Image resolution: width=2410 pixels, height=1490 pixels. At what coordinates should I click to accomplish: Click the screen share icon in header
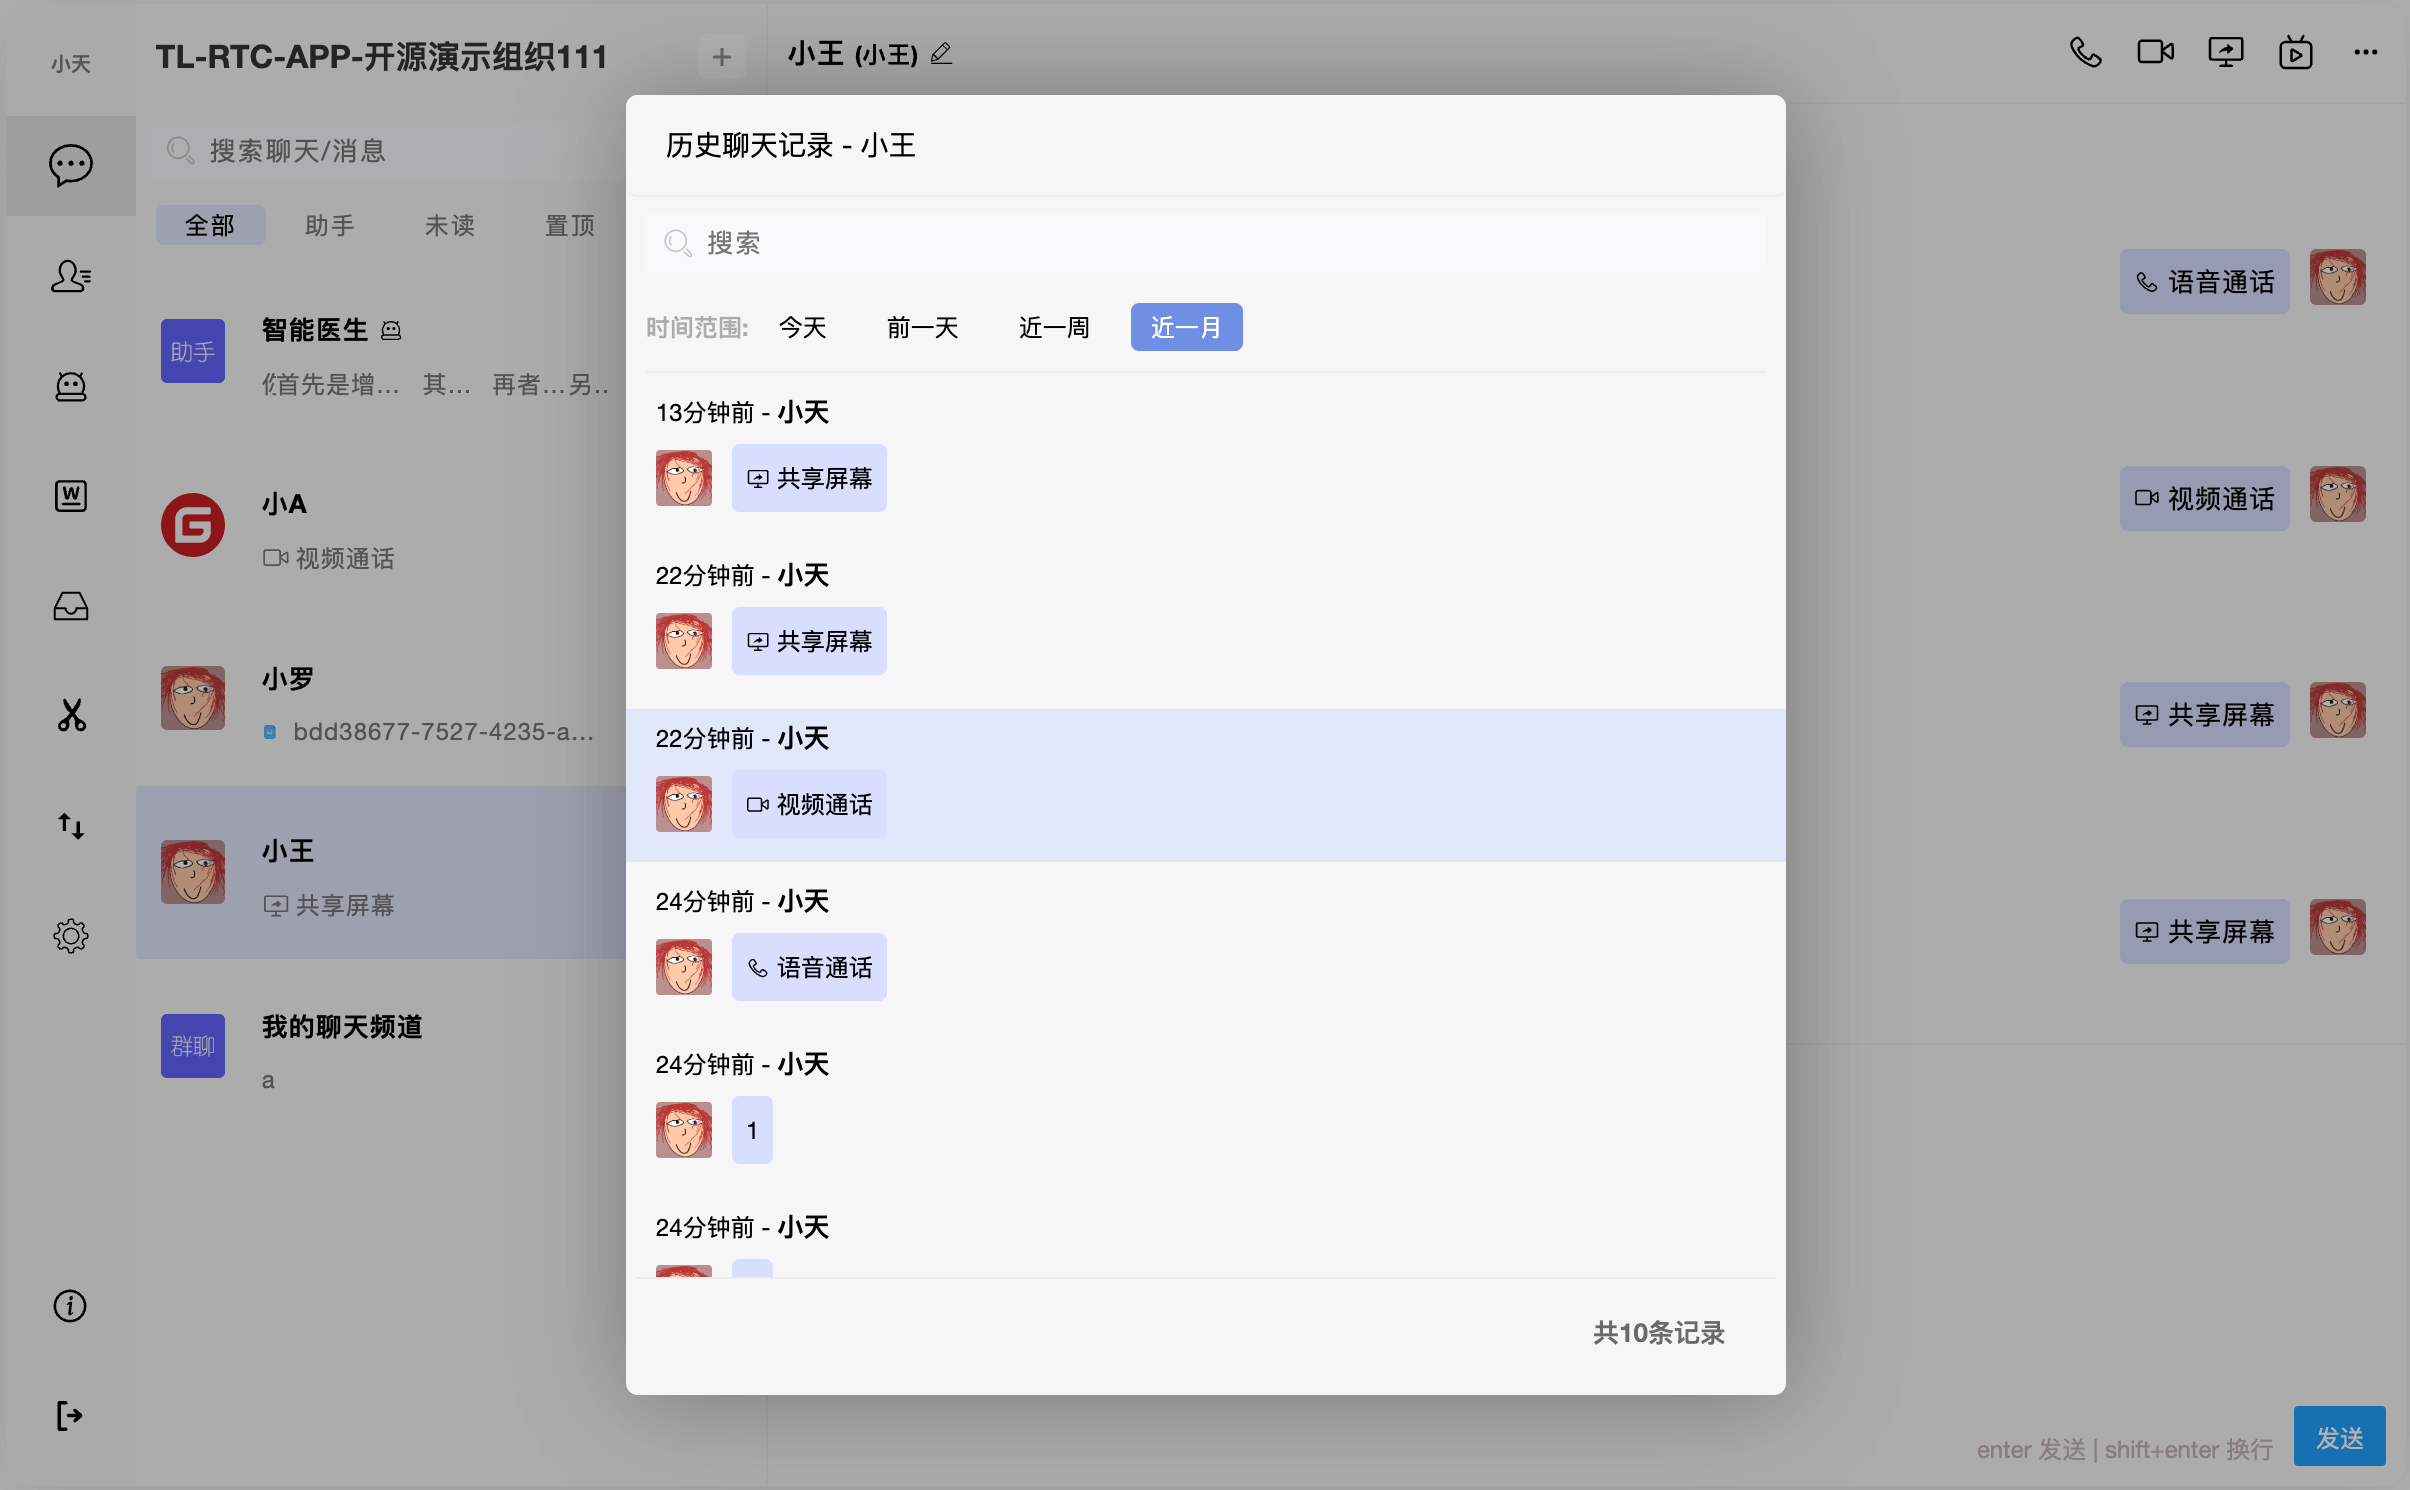(2225, 52)
